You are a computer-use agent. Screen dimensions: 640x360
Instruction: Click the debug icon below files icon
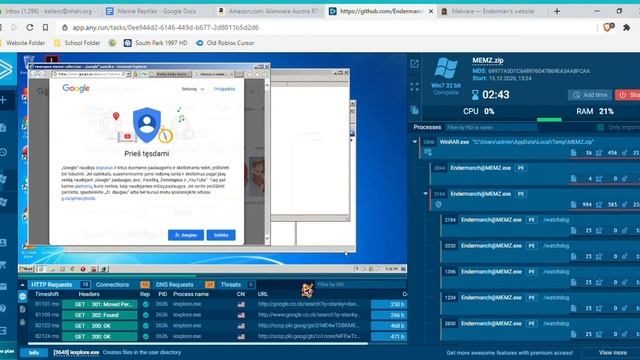[x=22, y=322]
